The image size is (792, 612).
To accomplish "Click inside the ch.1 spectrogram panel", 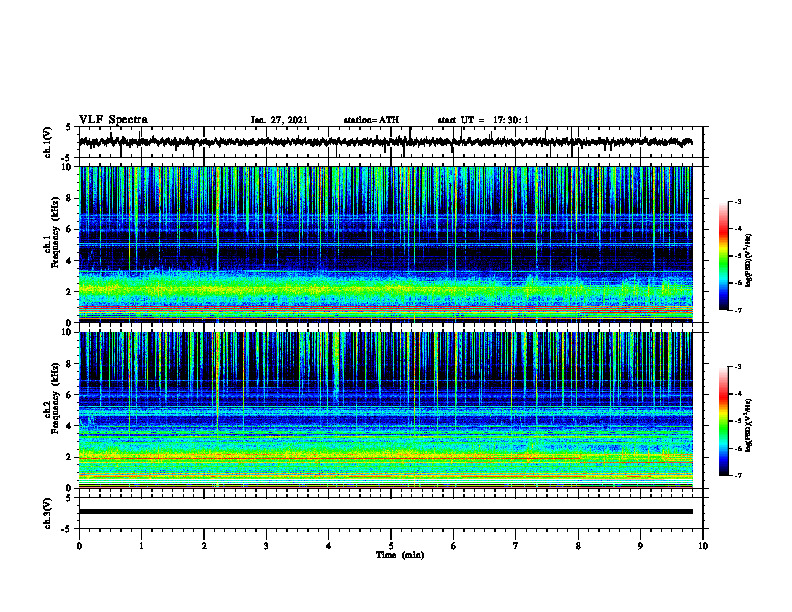I will click(385, 244).
